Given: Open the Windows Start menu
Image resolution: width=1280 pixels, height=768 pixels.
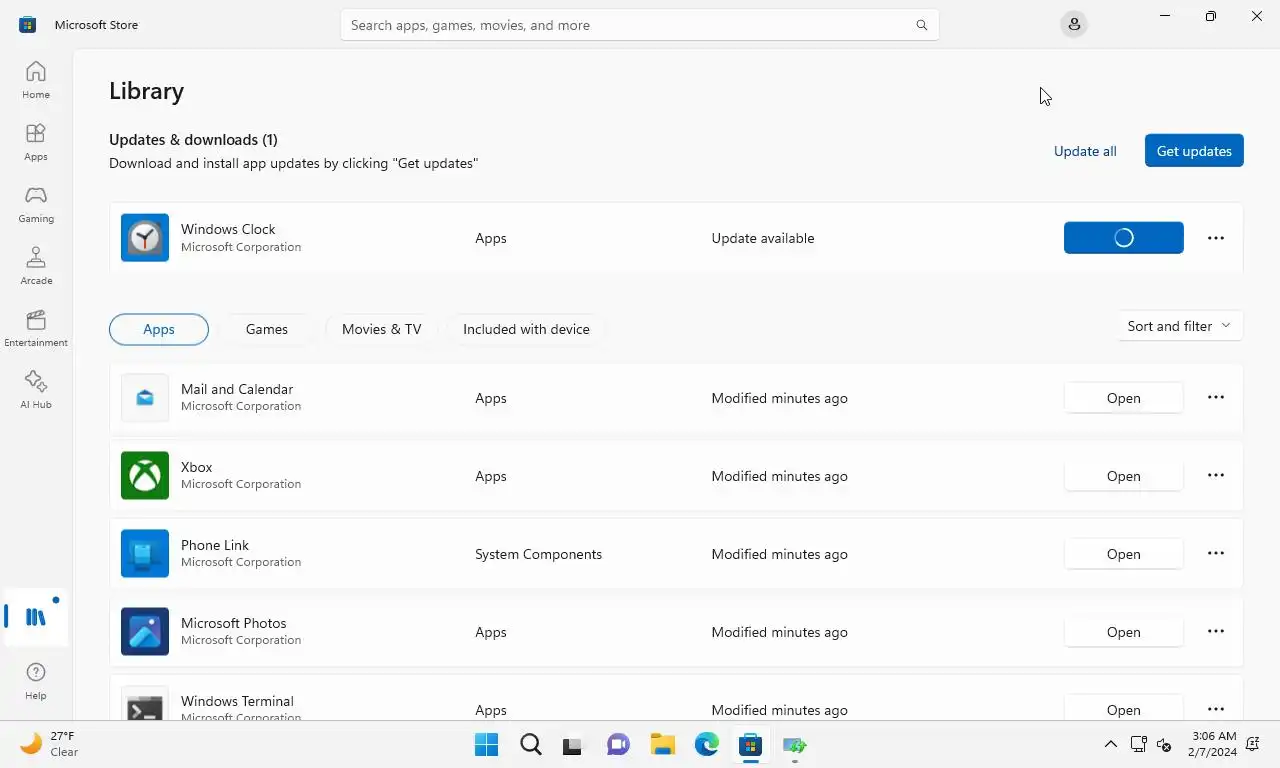Looking at the screenshot, I should click(x=487, y=745).
